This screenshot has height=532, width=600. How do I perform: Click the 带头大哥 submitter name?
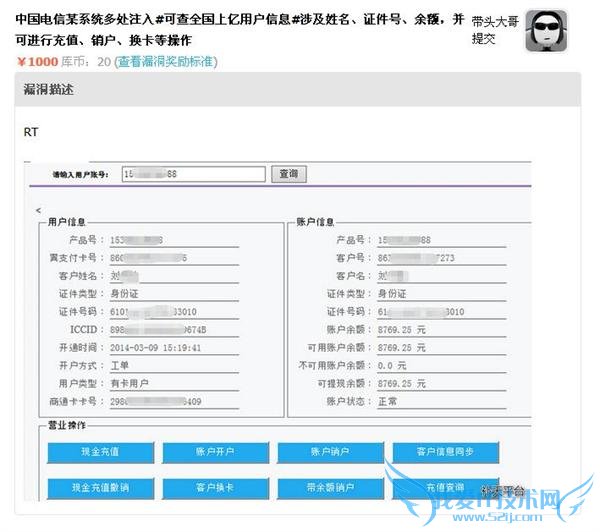point(495,22)
